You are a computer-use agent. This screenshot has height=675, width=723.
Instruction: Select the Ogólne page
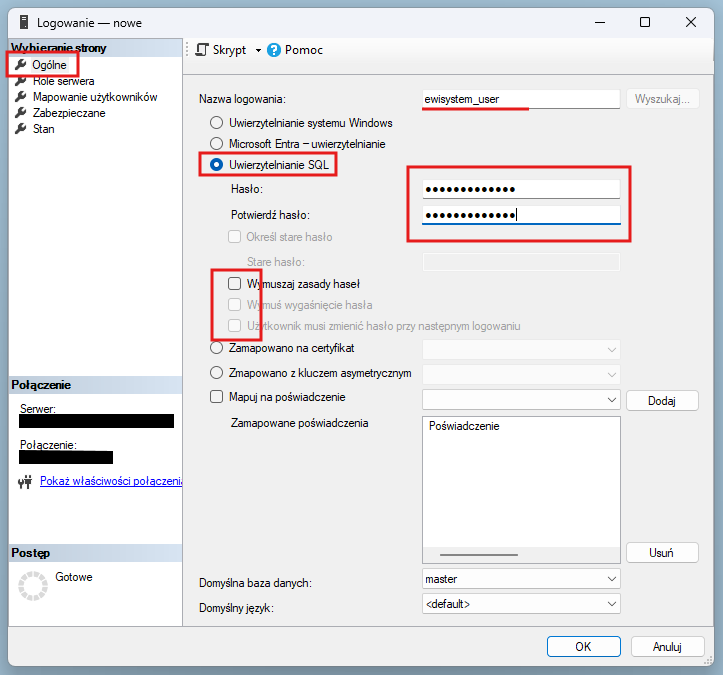click(x=49, y=65)
